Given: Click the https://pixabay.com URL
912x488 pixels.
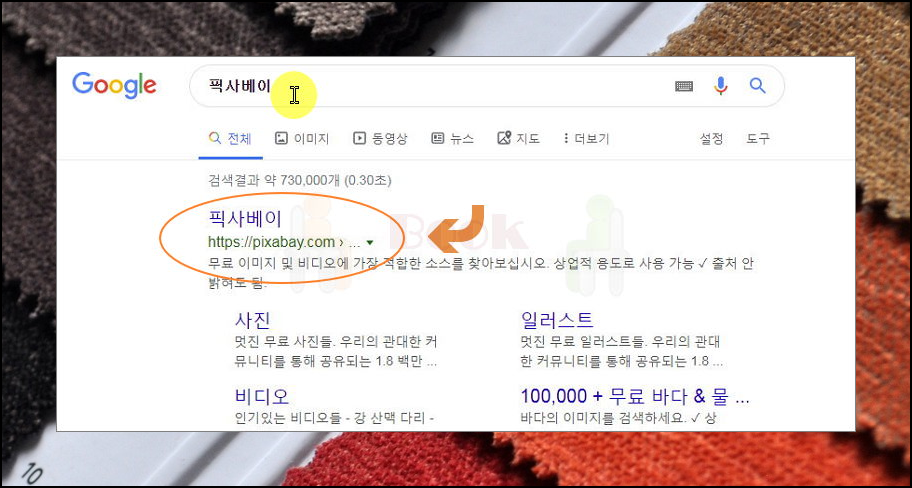Looking at the screenshot, I should click(x=272, y=242).
